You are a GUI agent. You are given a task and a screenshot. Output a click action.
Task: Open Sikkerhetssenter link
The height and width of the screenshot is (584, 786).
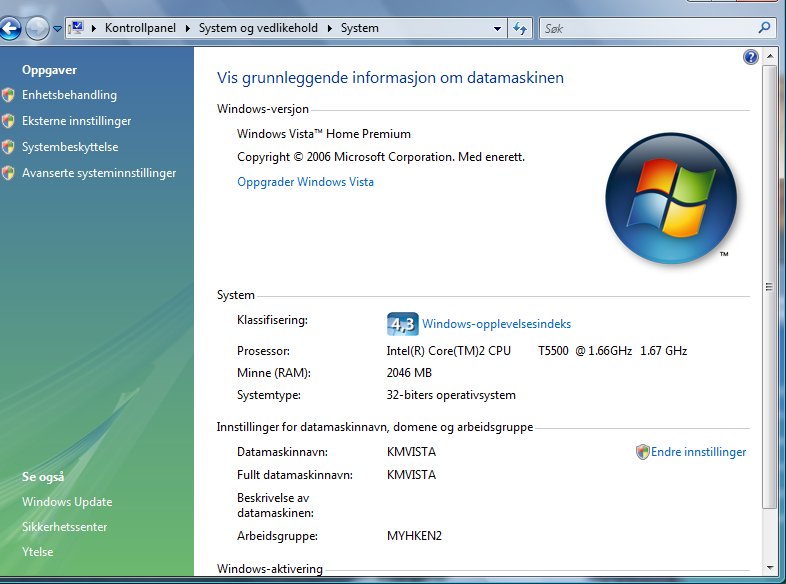(x=64, y=527)
